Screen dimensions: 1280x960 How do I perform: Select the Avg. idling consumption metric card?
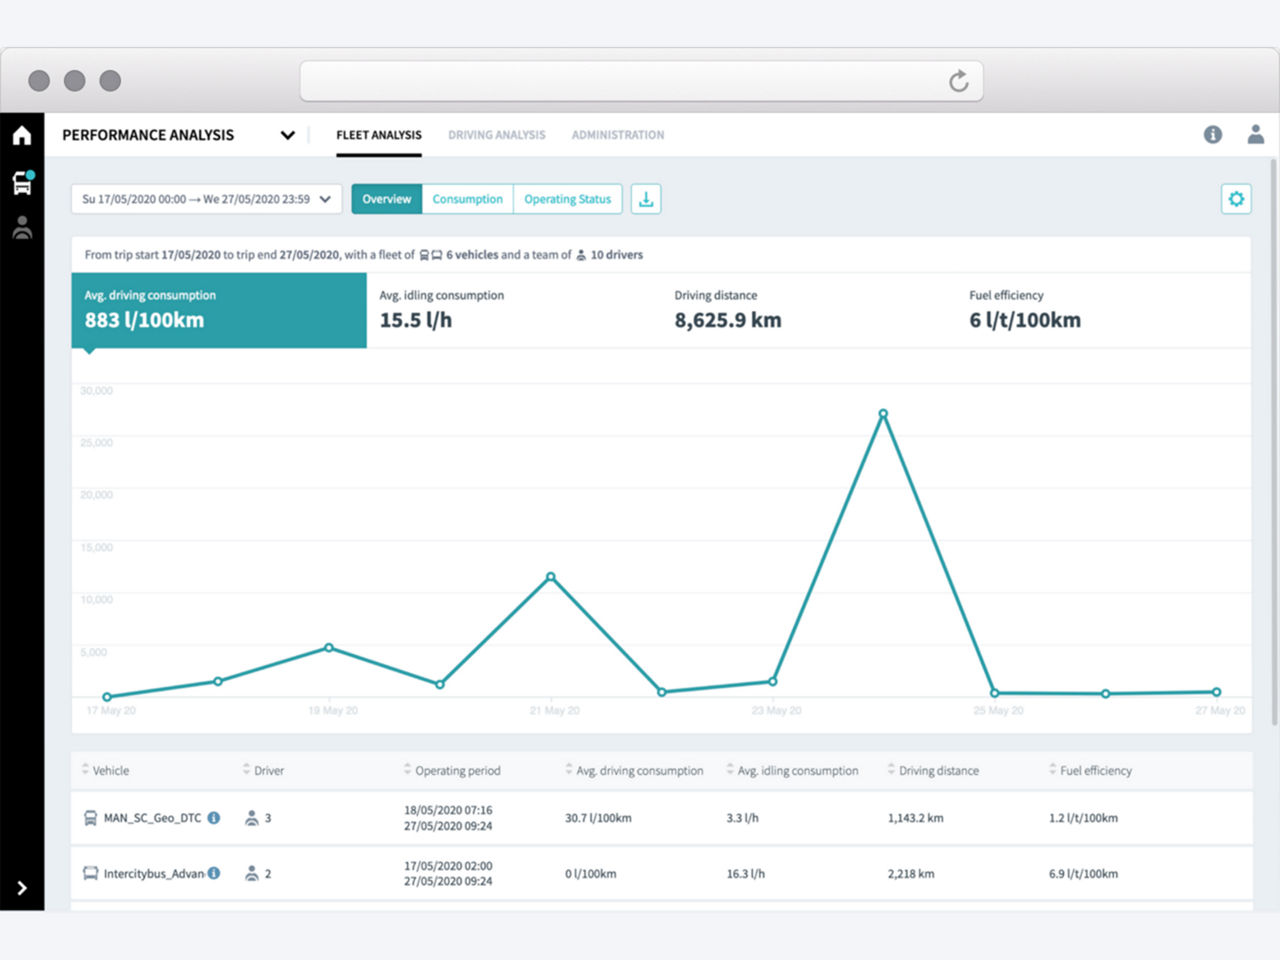pos(514,310)
